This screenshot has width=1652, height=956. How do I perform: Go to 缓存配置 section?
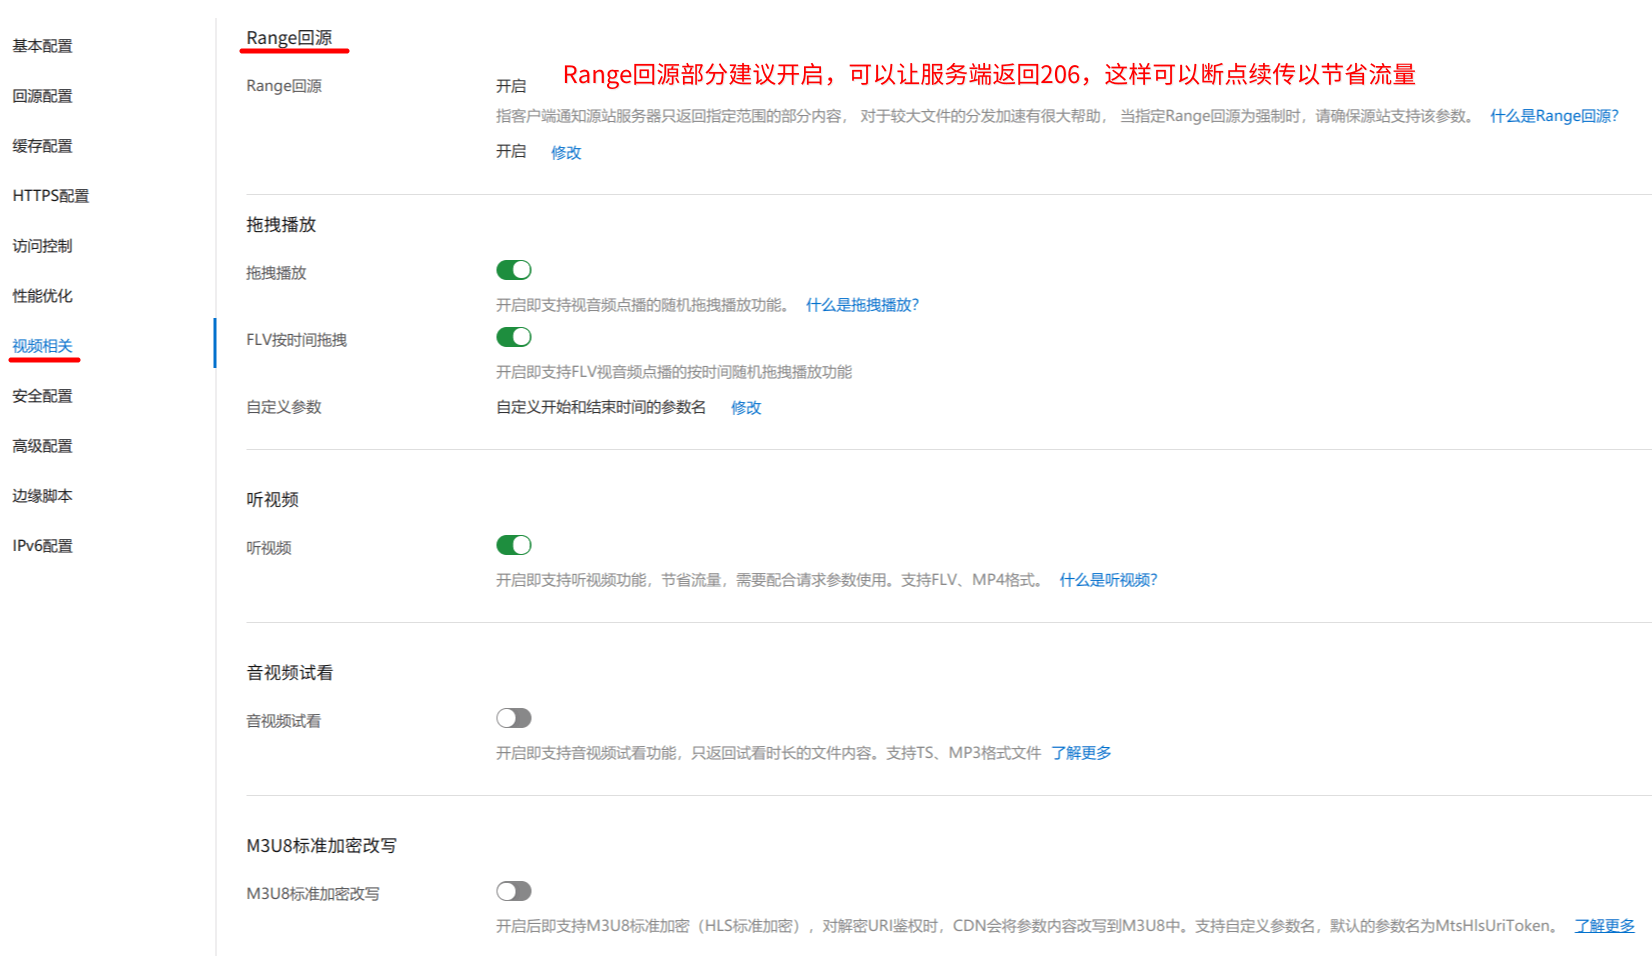42,146
